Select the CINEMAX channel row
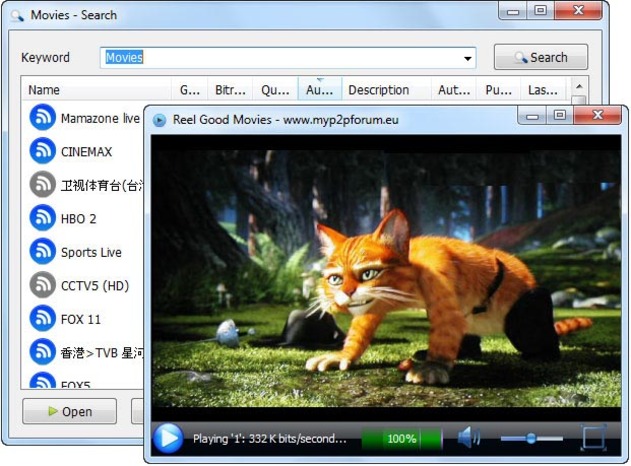Viewport: 631px width, 466px height. [x=84, y=151]
